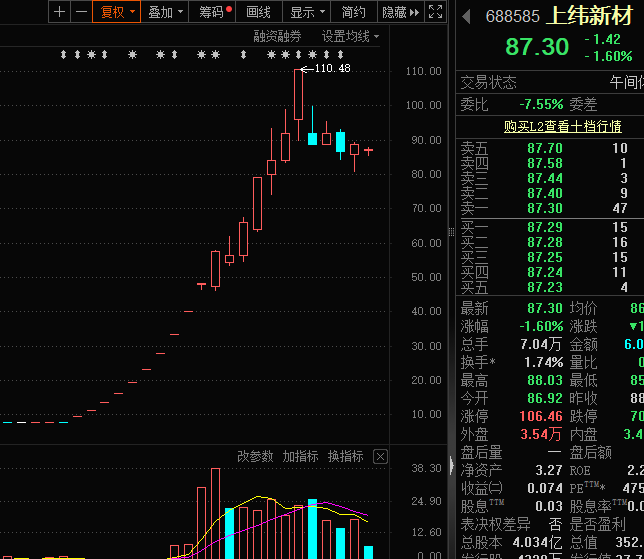Click the 最高 value 88.03
Screen dimensions: 644x559
[x=545, y=380]
